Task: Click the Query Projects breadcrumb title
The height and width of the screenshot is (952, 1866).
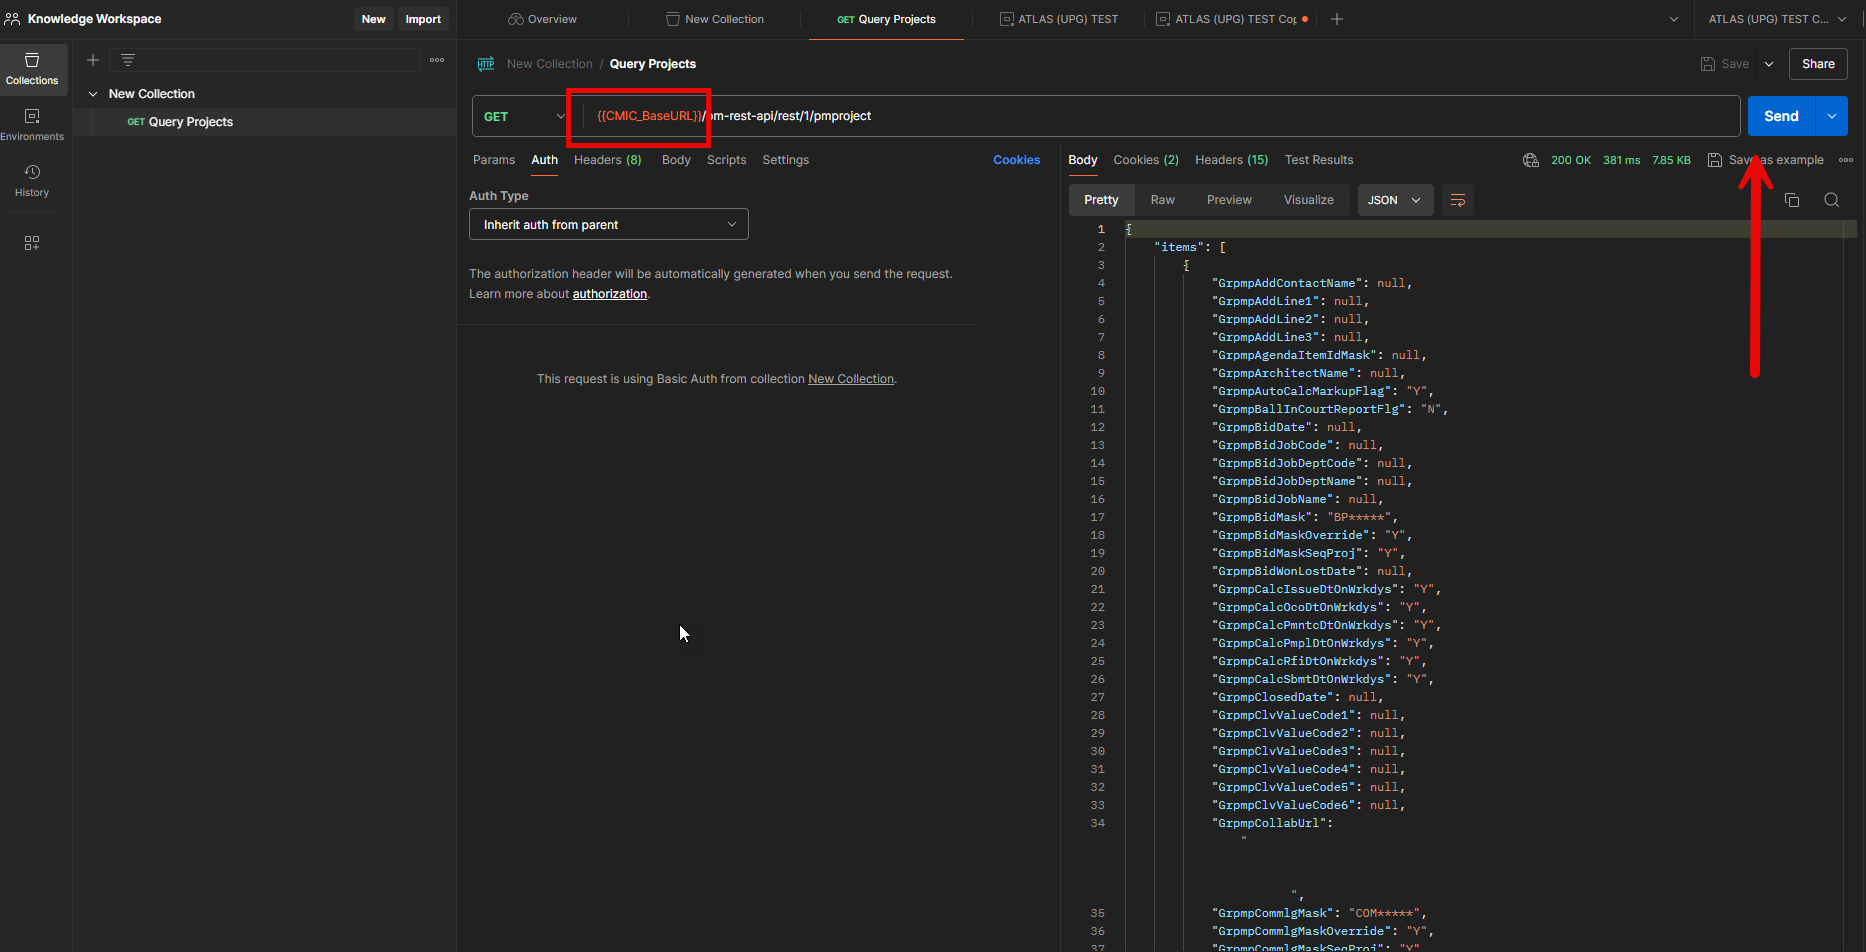Action: (x=653, y=64)
